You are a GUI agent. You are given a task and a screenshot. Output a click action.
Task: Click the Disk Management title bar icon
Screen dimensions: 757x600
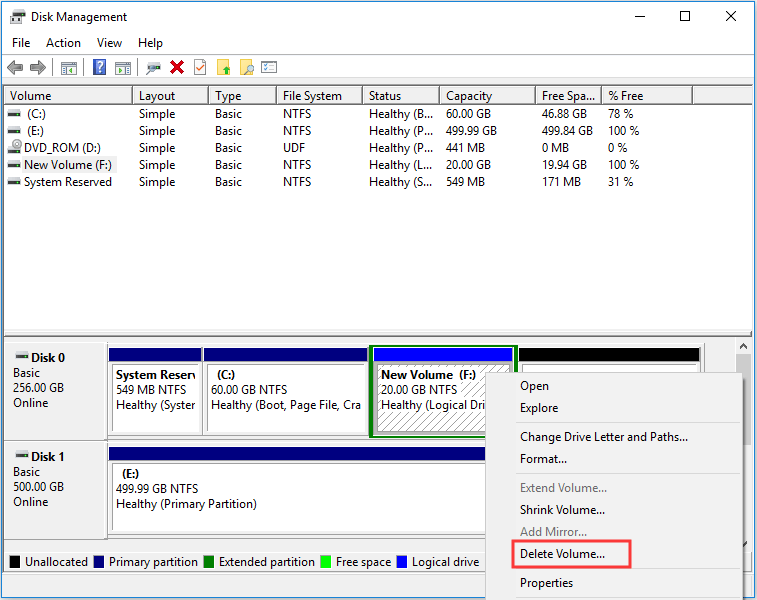click(17, 17)
